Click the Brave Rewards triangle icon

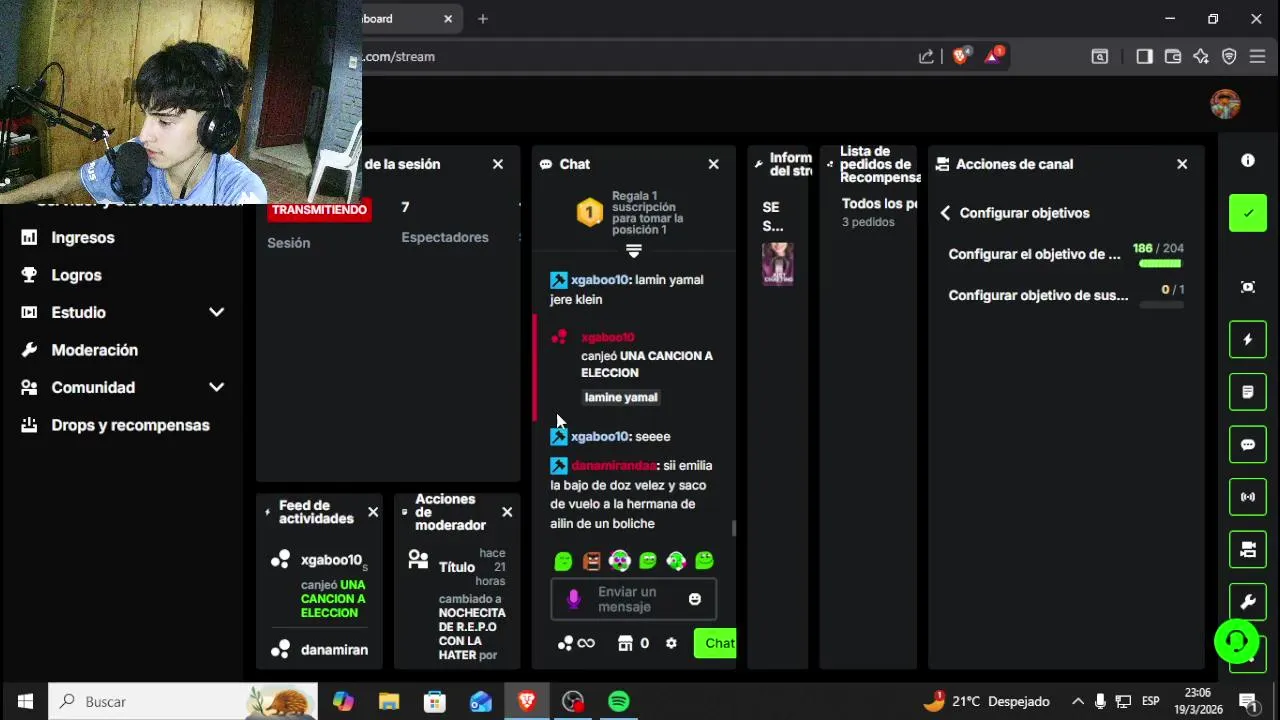coord(994,56)
